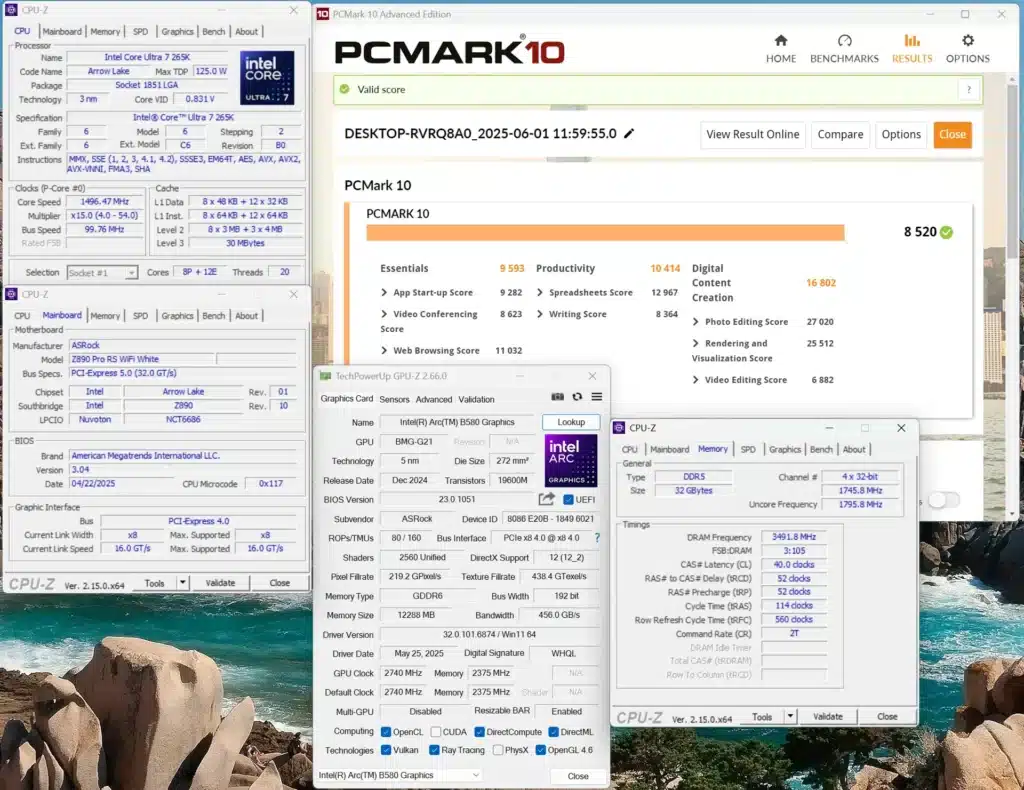Click the Tools button in Mainboard CPU-Z
The width and height of the screenshot is (1024, 790).
coord(154,583)
